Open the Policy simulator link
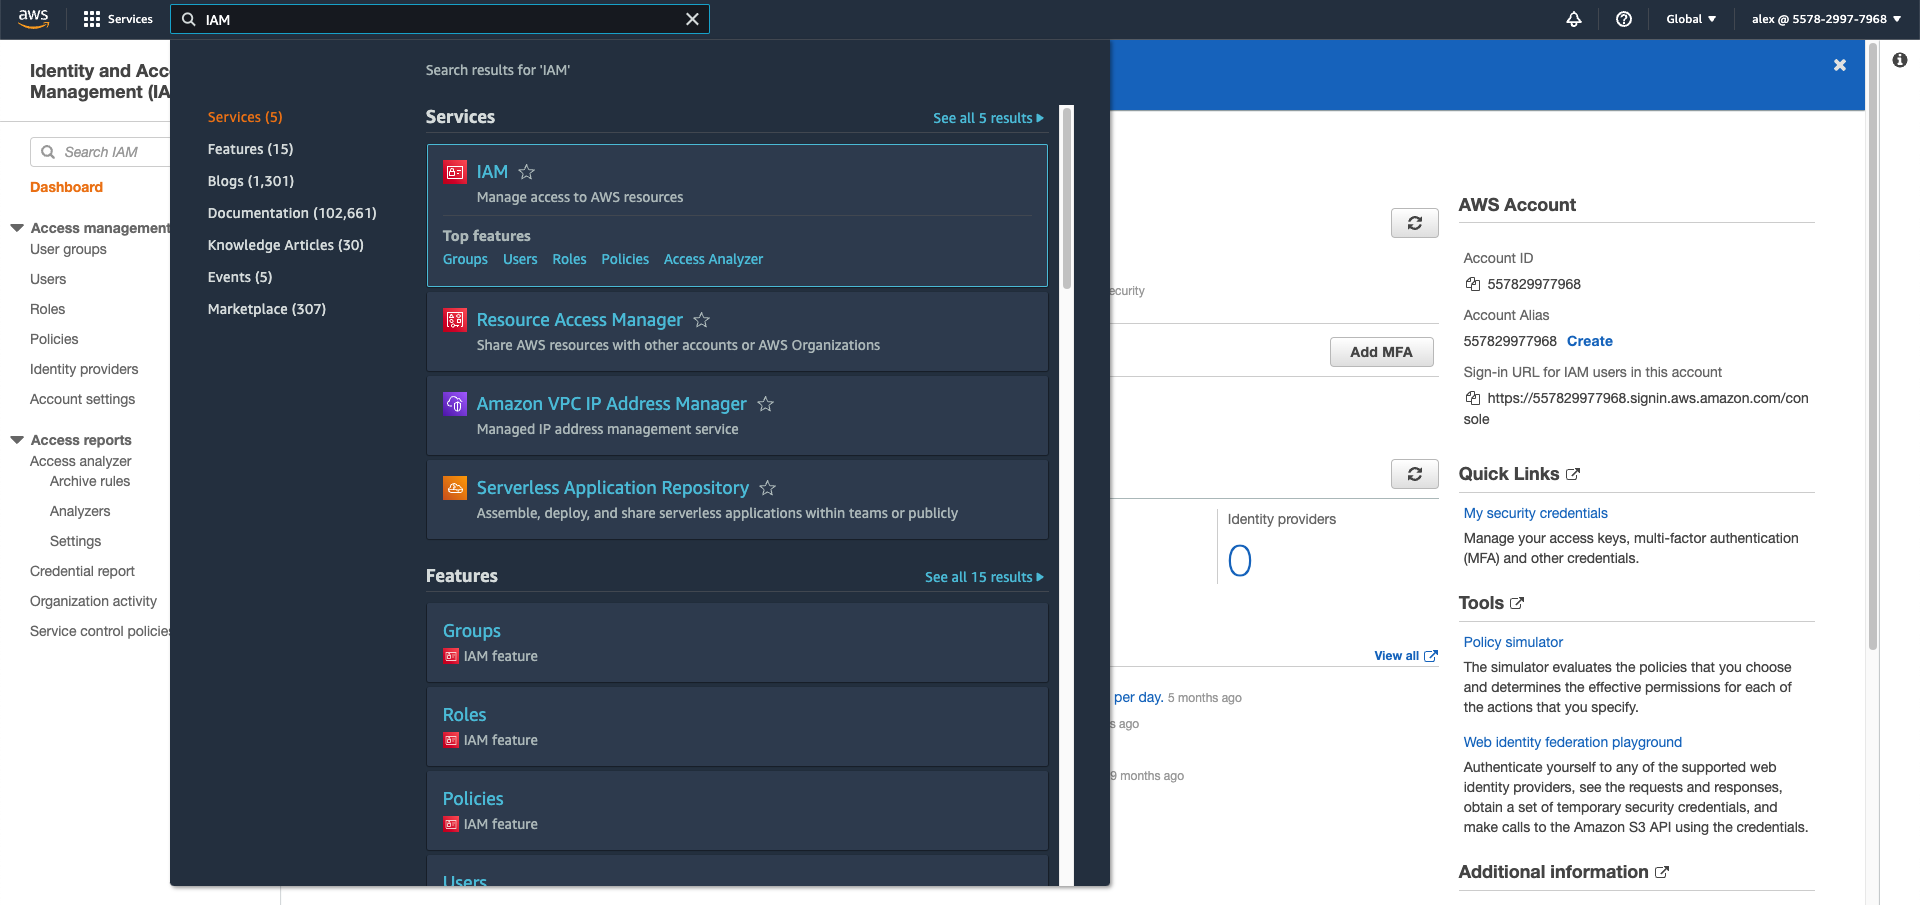 tap(1513, 642)
